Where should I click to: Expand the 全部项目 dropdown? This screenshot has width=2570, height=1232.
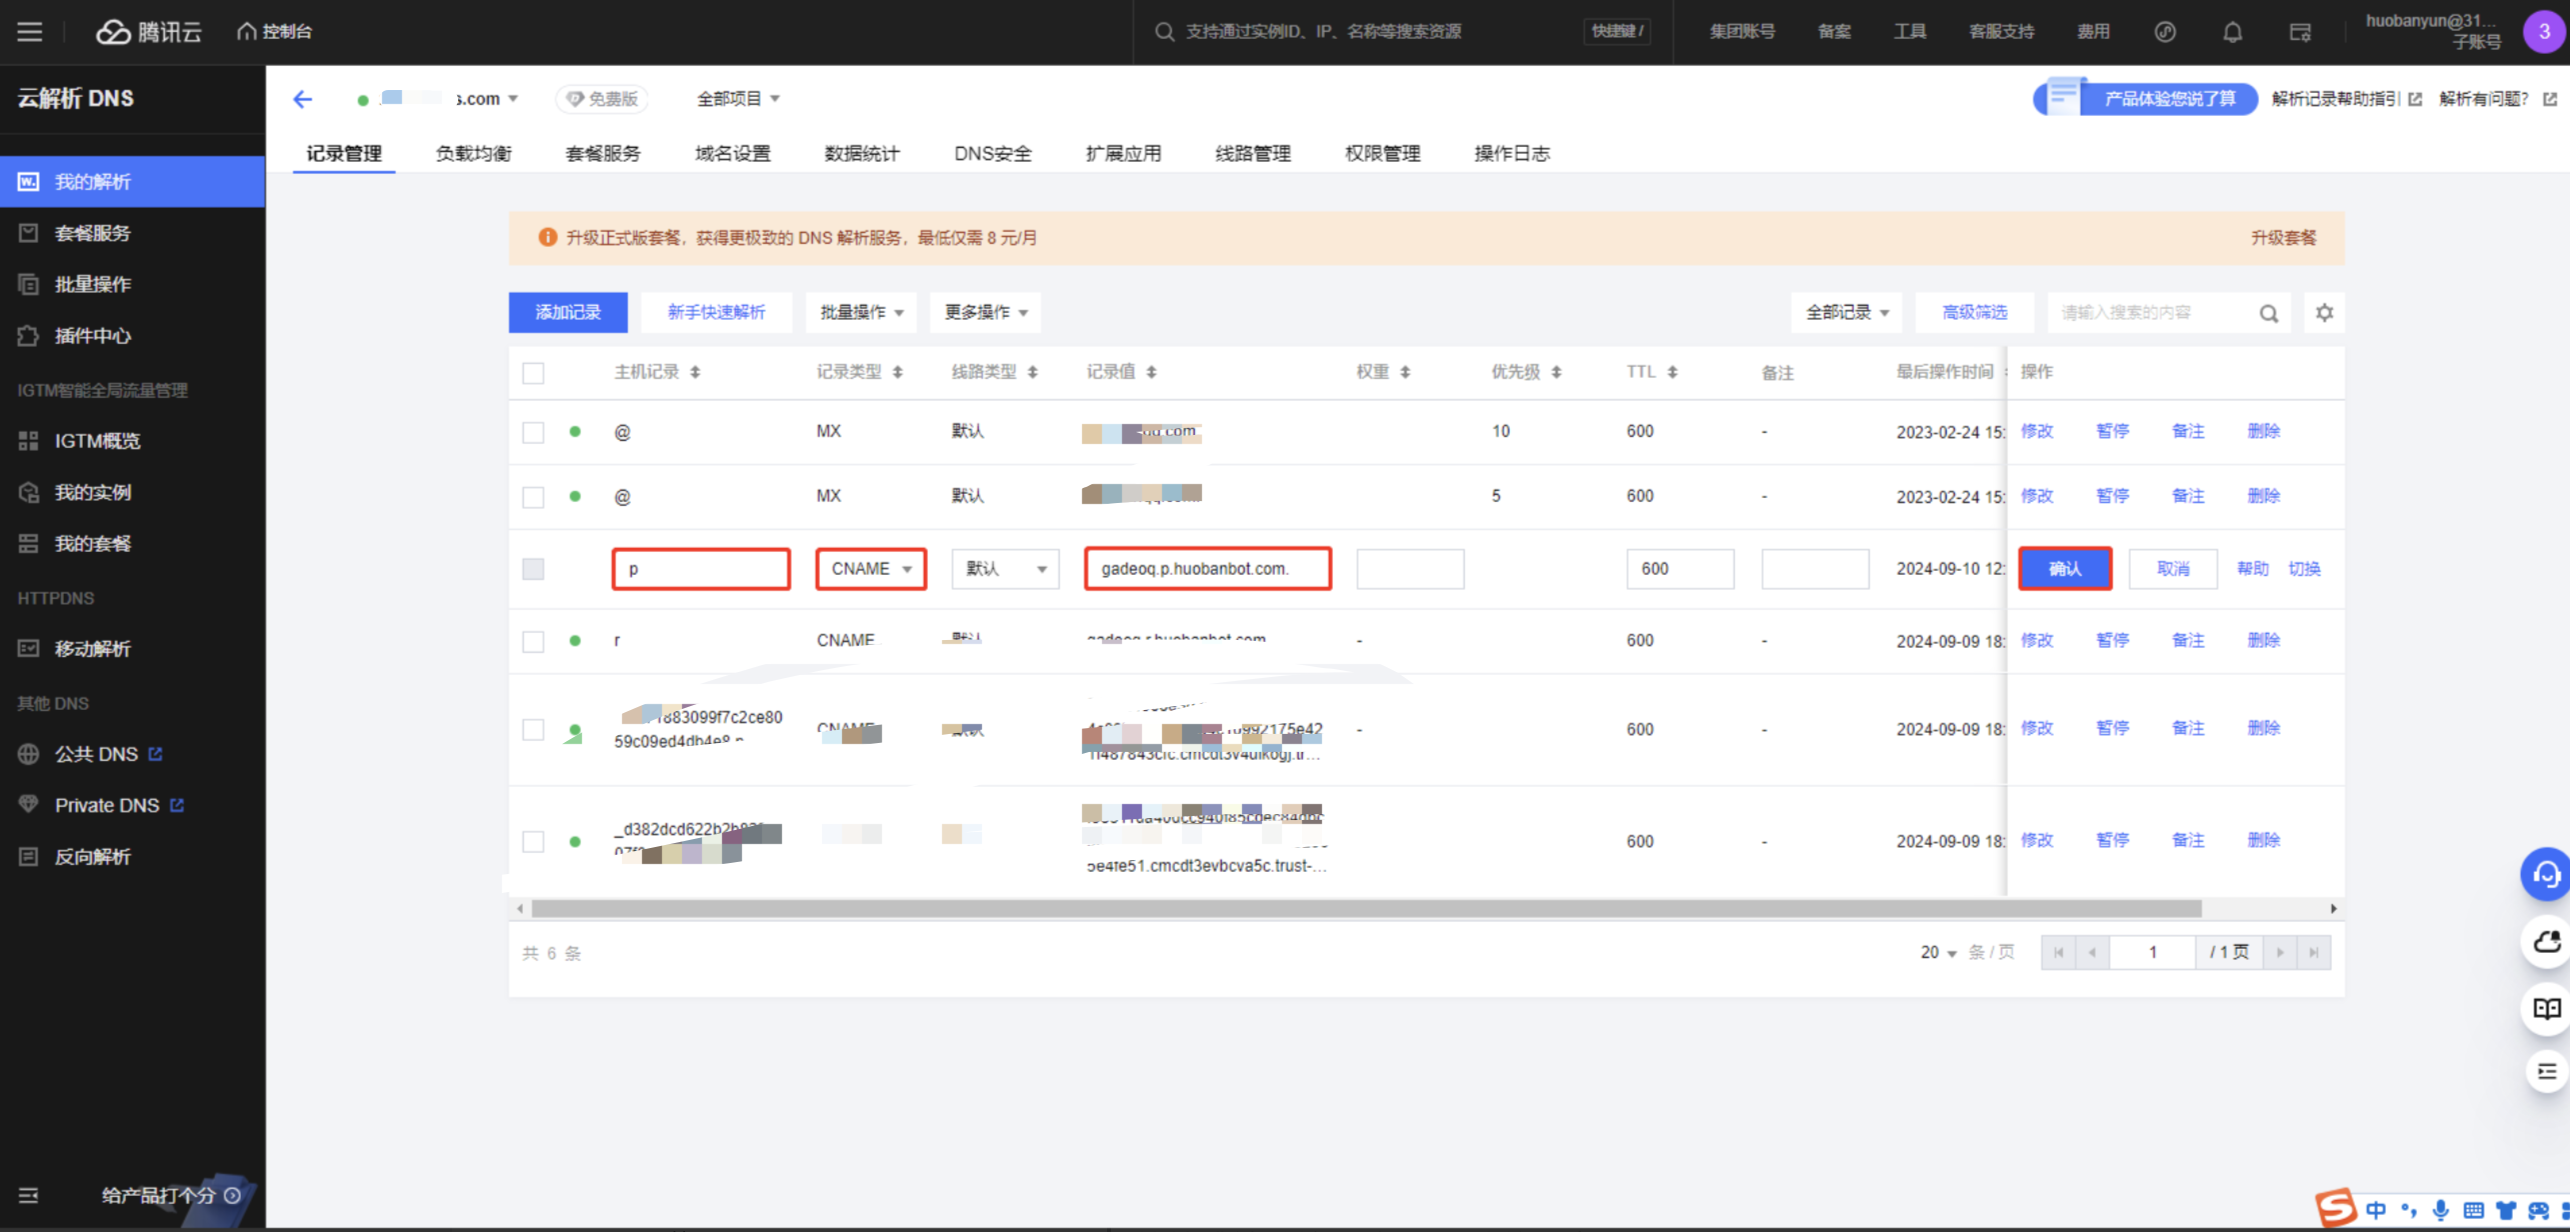pyautogui.click(x=738, y=99)
